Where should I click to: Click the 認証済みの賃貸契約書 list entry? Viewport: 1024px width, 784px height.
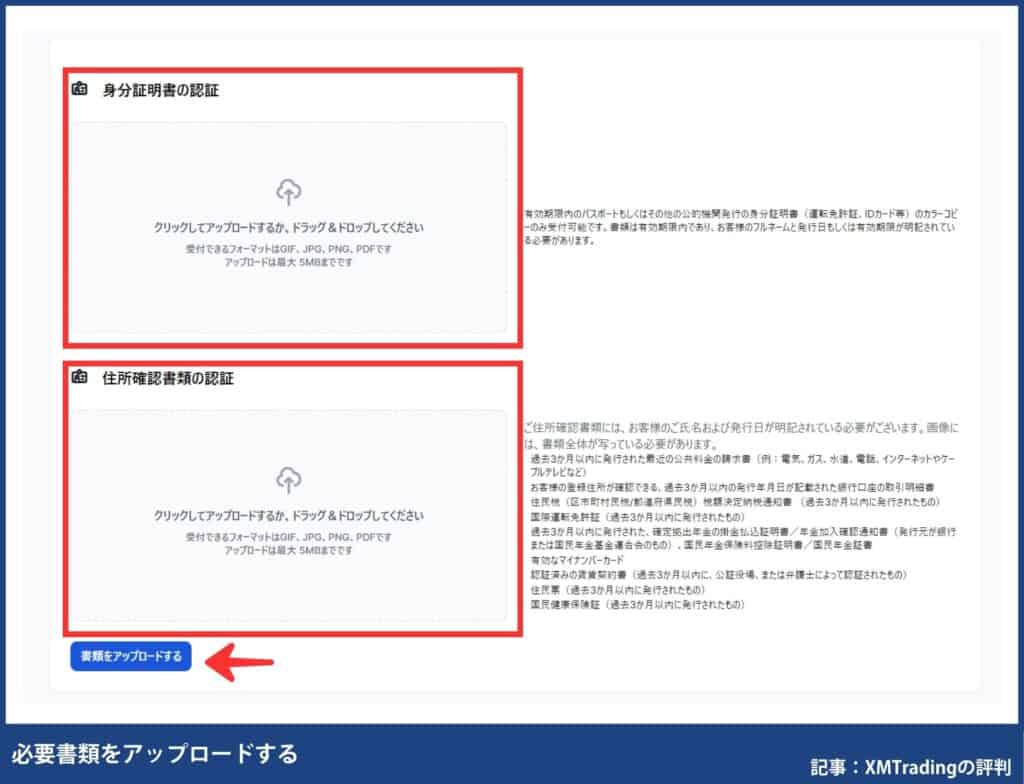pyautogui.click(x=718, y=575)
